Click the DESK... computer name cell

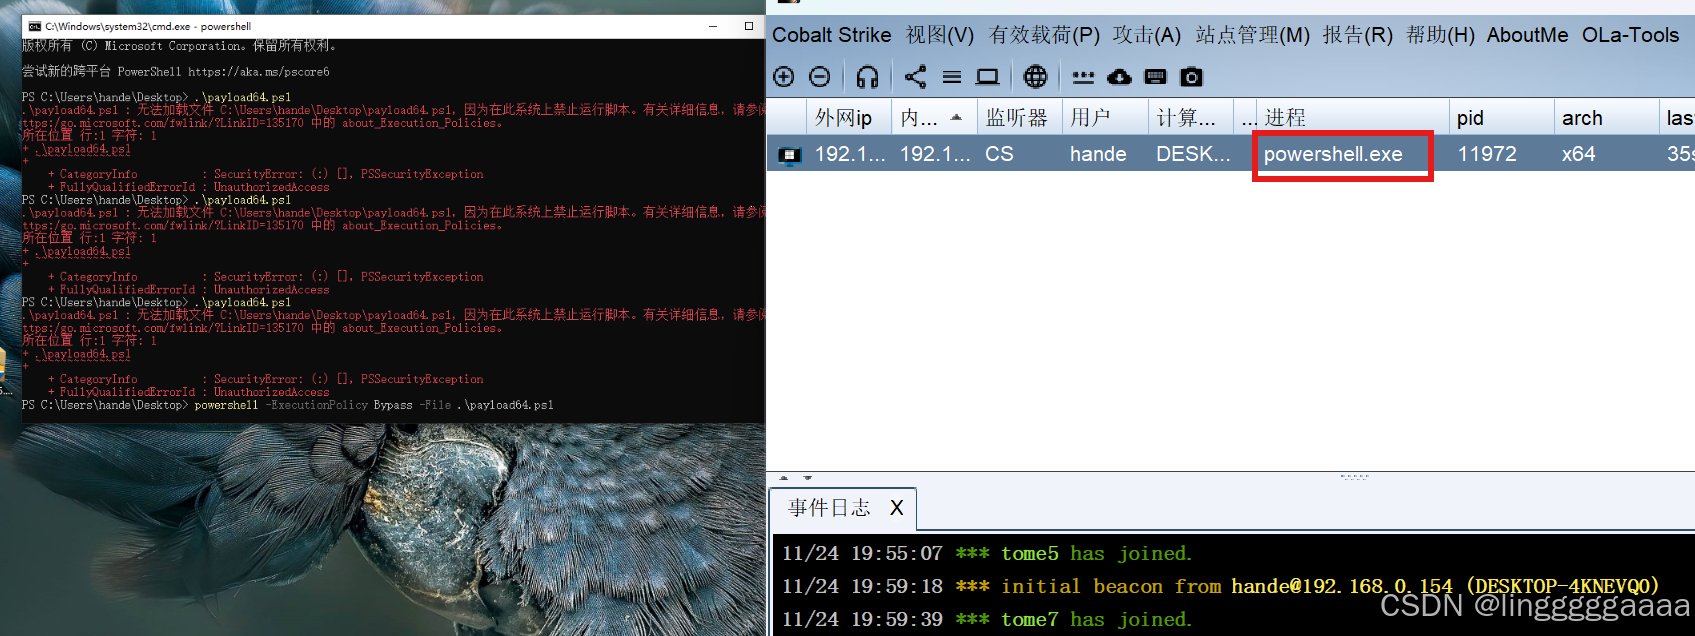click(x=1193, y=155)
